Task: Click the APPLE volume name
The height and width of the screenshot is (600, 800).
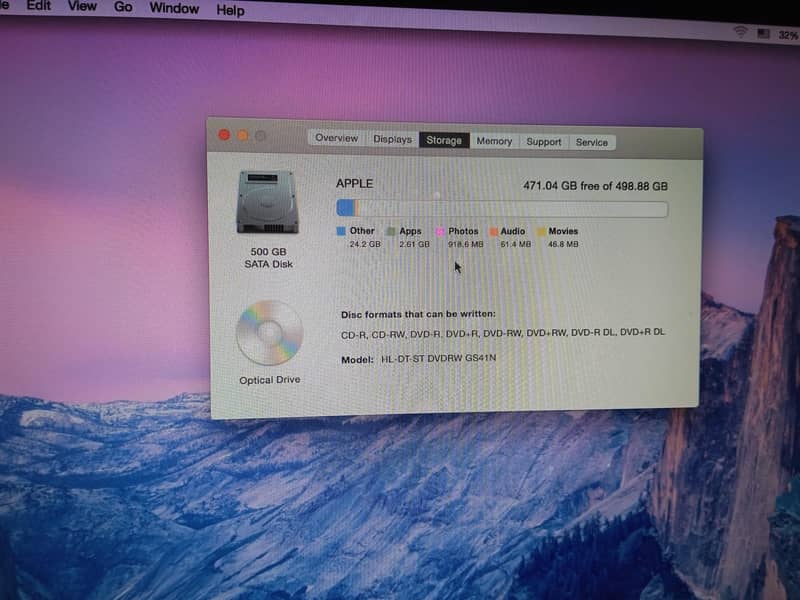Action: (355, 184)
